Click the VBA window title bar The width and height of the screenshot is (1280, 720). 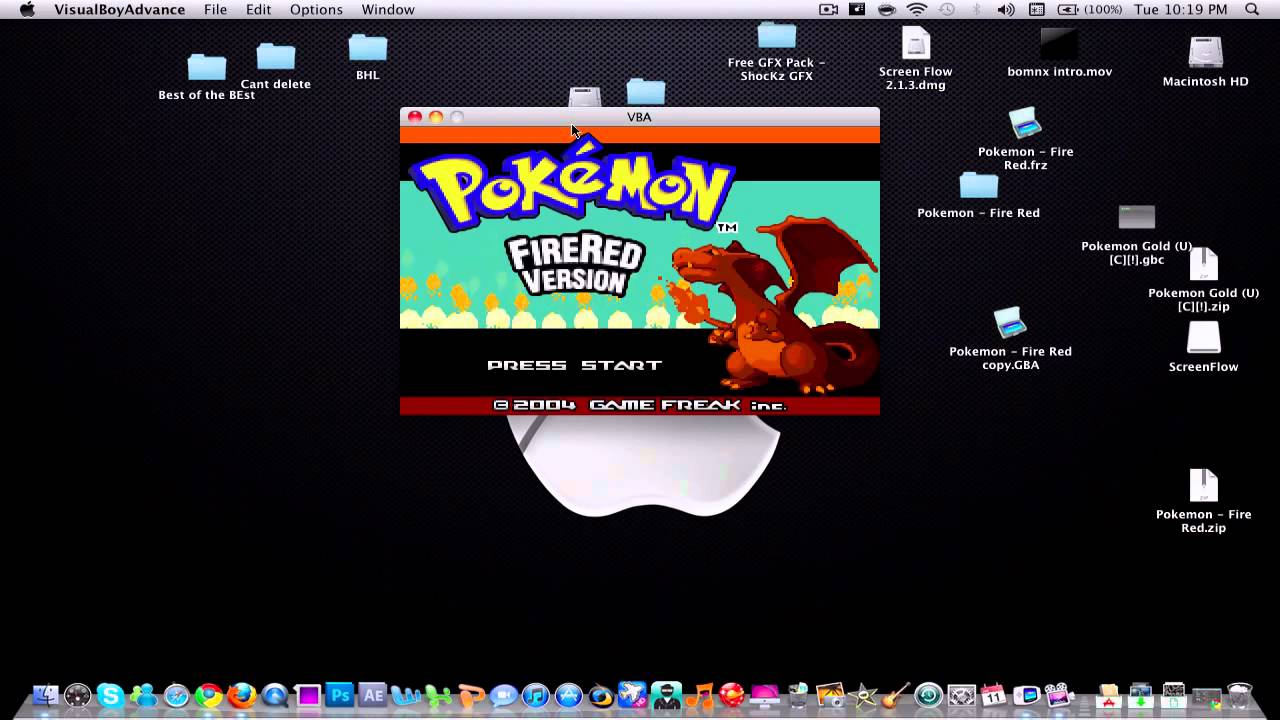[639, 116]
